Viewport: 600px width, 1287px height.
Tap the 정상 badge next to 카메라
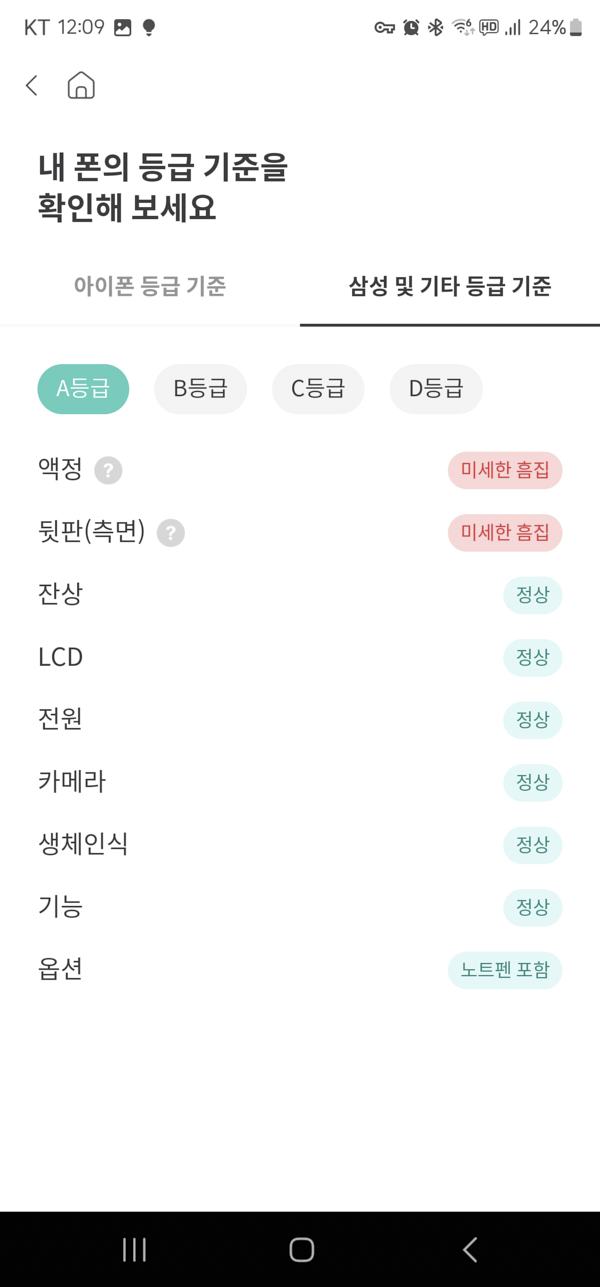(x=532, y=782)
